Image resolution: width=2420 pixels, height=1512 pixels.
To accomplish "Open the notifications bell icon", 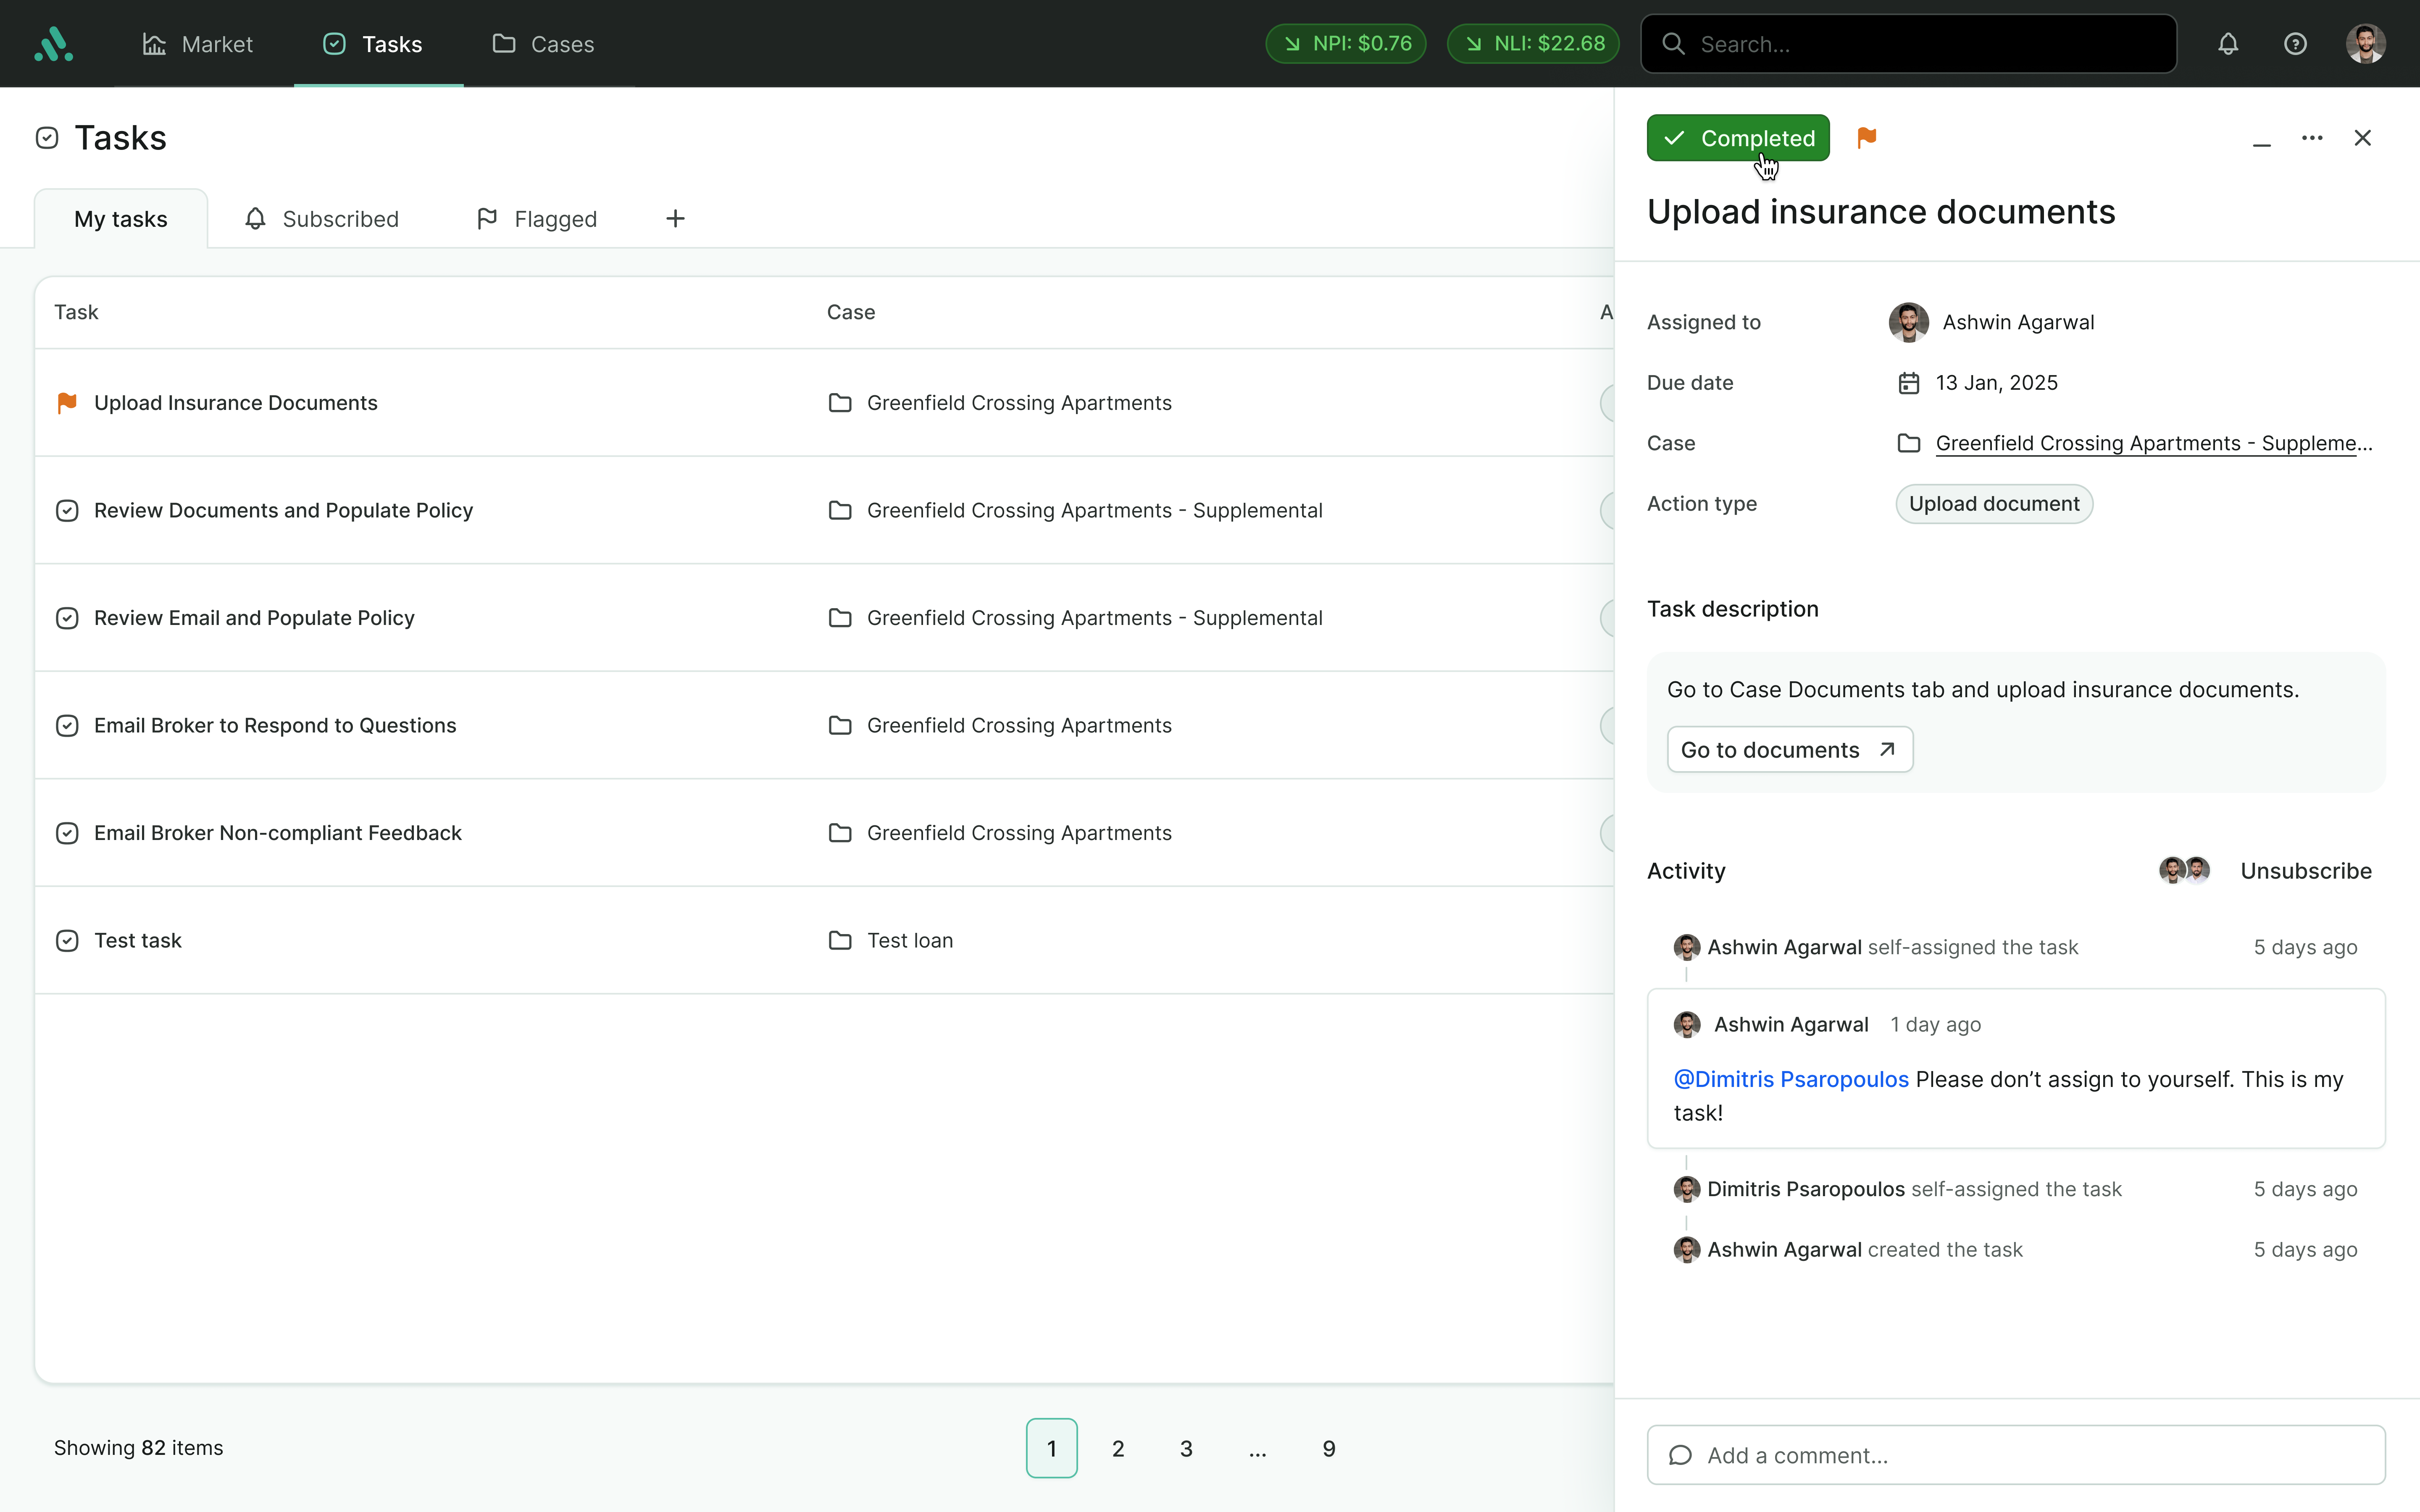I will click(x=2227, y=44).
